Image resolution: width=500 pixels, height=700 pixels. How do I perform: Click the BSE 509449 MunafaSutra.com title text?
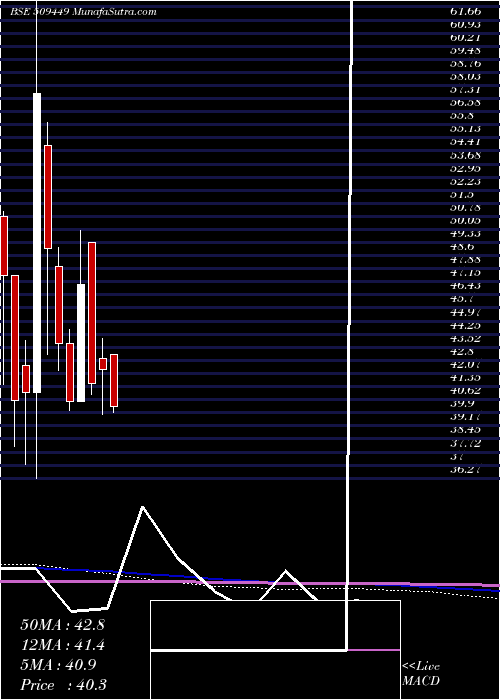coord(83,12)
